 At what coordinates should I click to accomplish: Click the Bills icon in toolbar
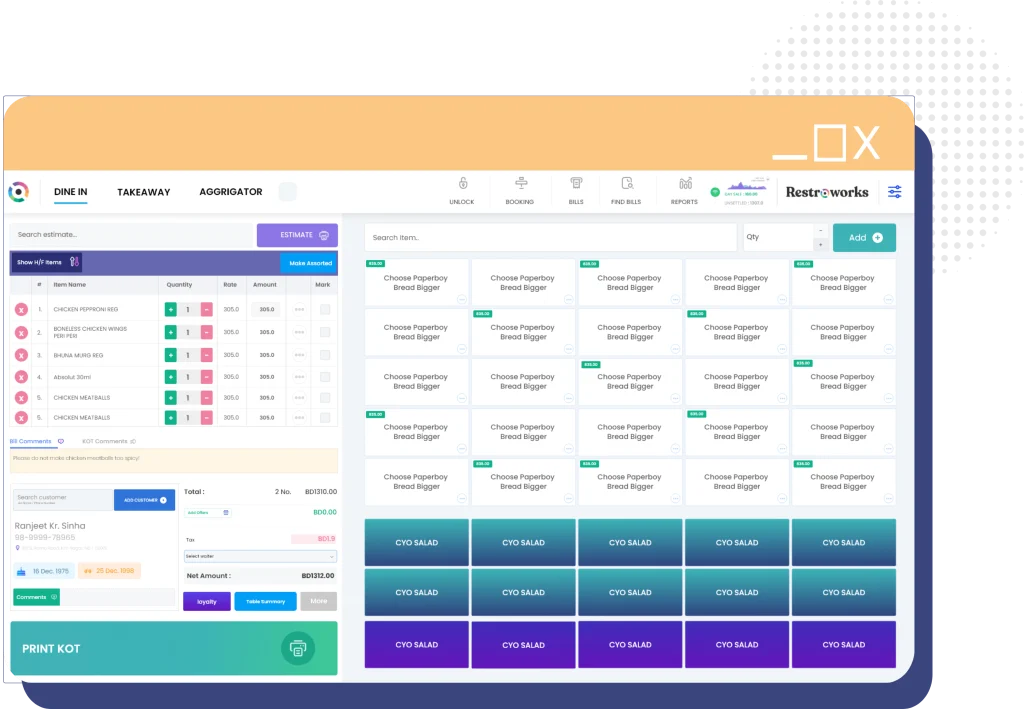576,184
